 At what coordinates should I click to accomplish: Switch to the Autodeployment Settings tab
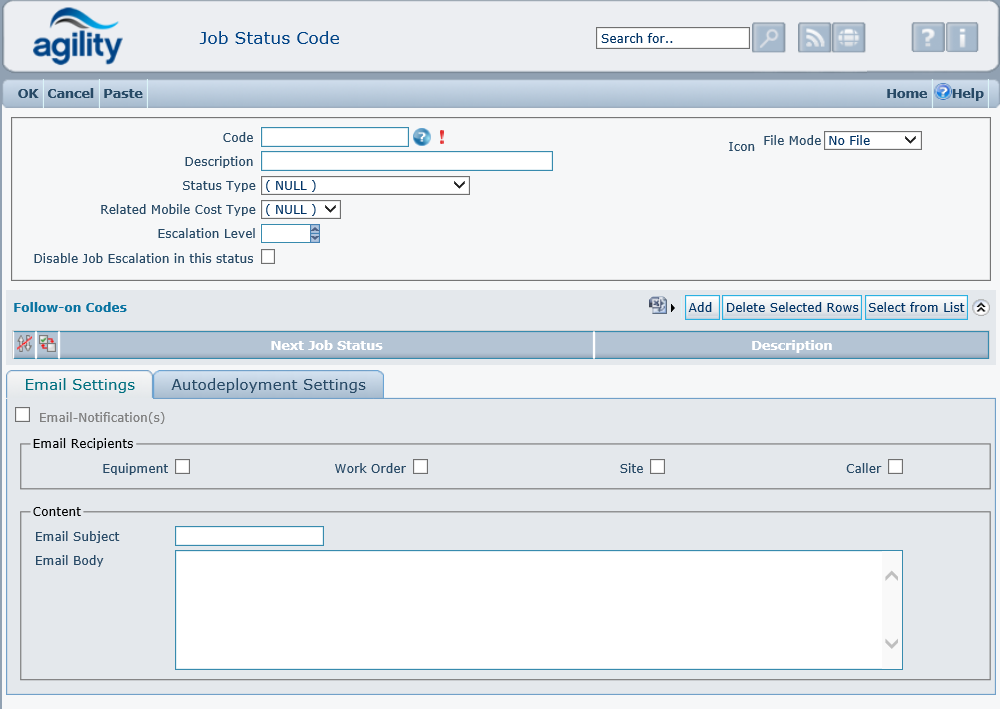click(x=268, y=384)
